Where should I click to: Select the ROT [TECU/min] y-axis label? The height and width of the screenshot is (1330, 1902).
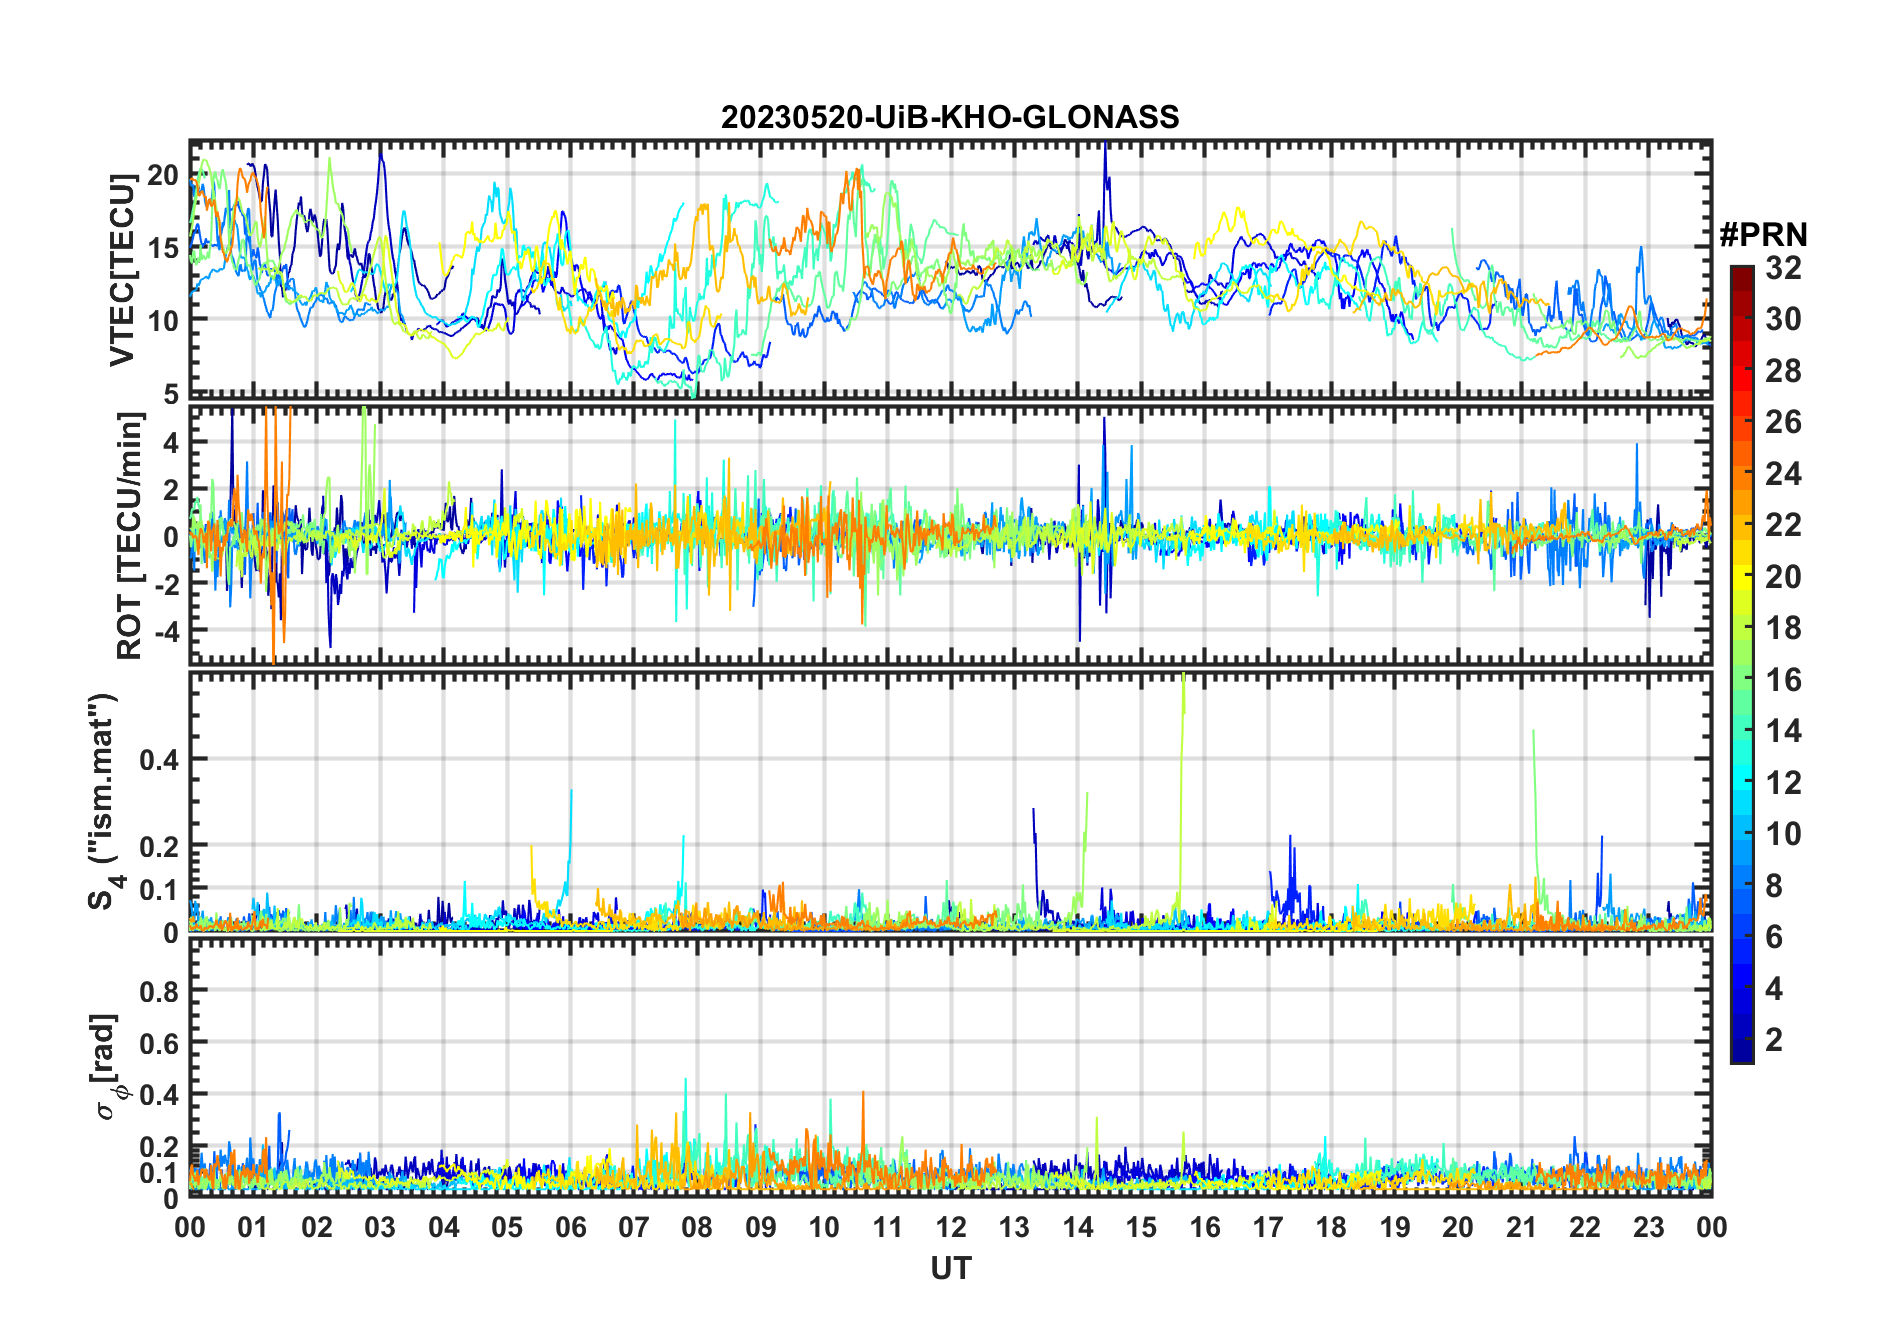pos(130,536)
